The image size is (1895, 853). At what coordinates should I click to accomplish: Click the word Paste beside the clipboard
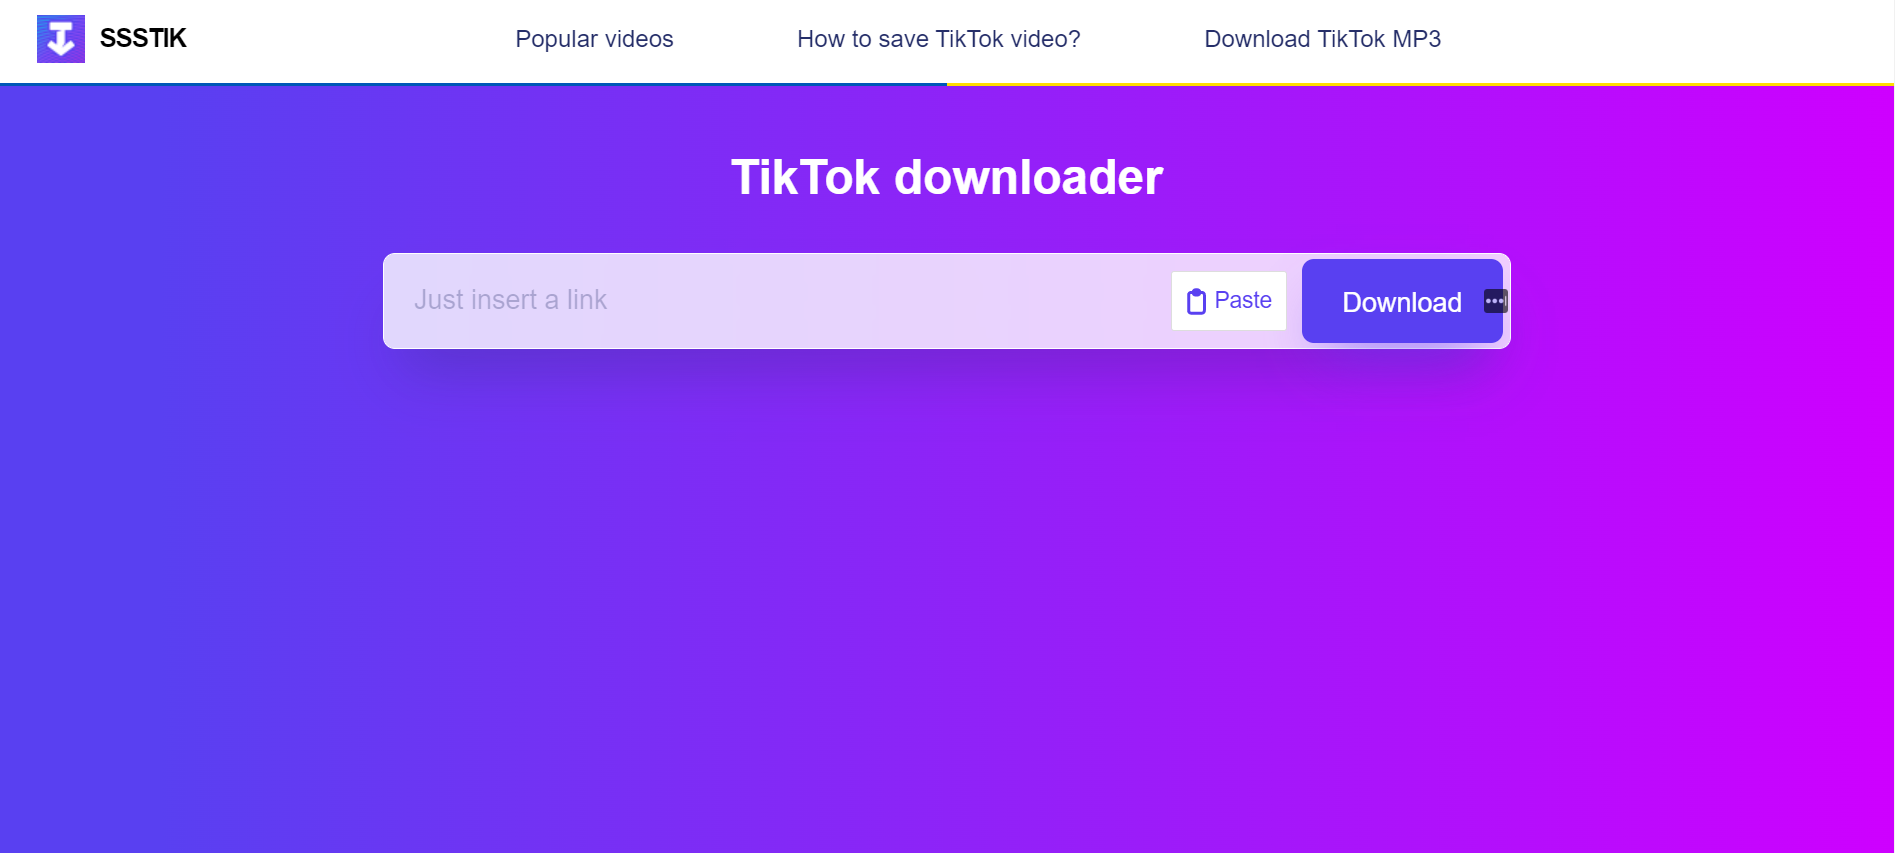pyautogui.click(x=1243, y=300)
